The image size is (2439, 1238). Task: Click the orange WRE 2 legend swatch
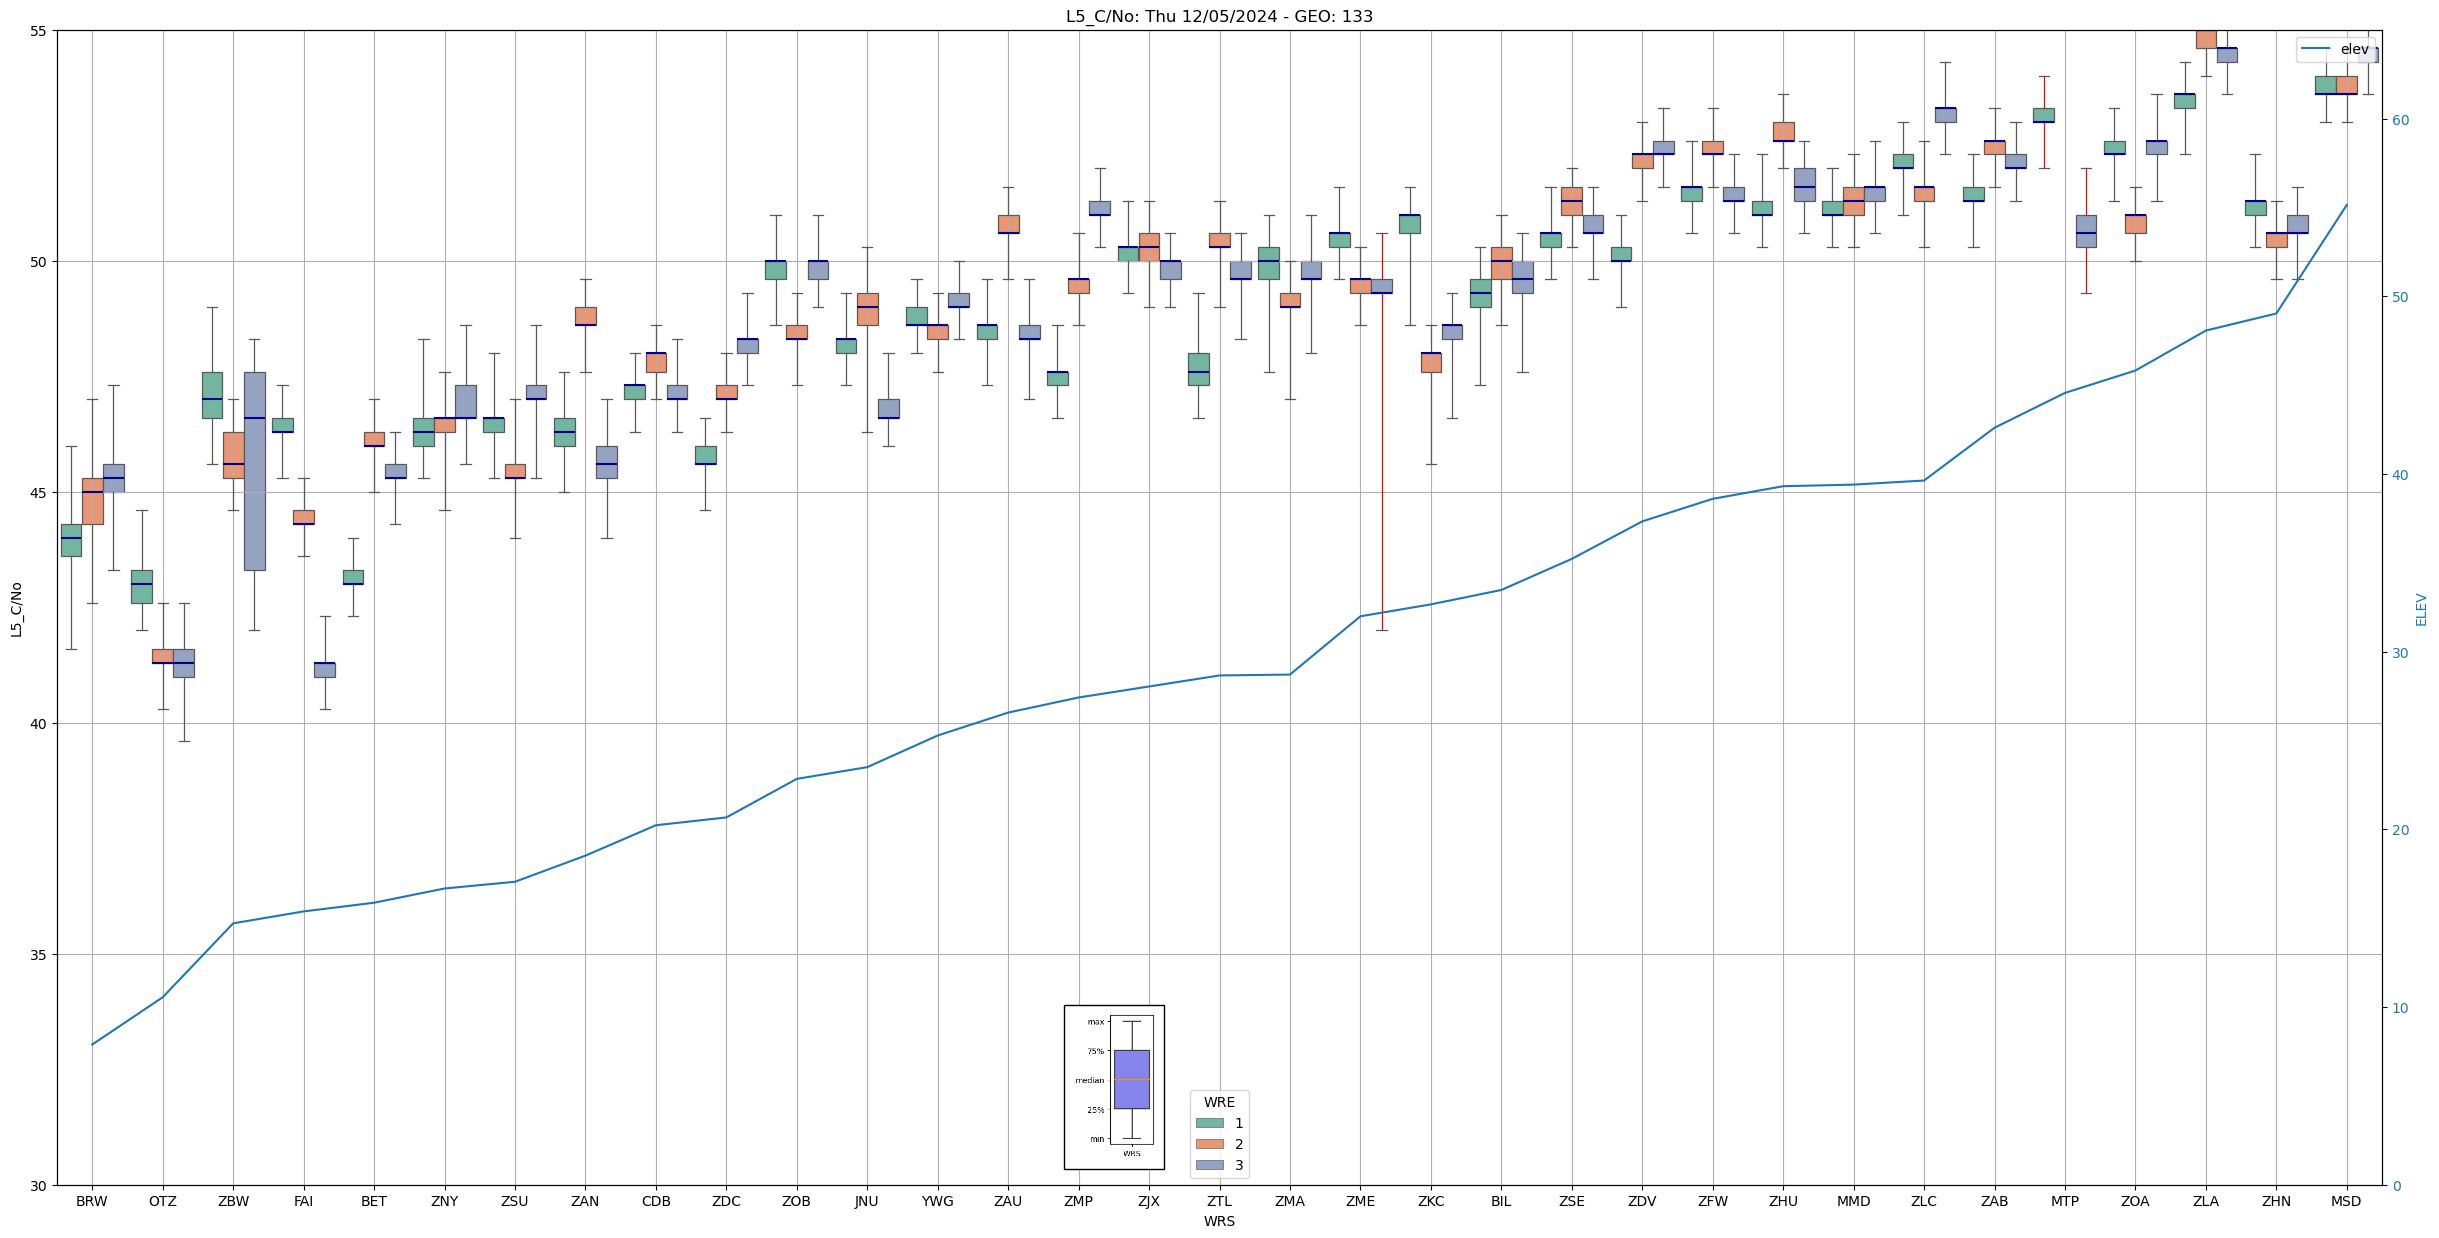pyautogui.click(x=1209, y=1144)
